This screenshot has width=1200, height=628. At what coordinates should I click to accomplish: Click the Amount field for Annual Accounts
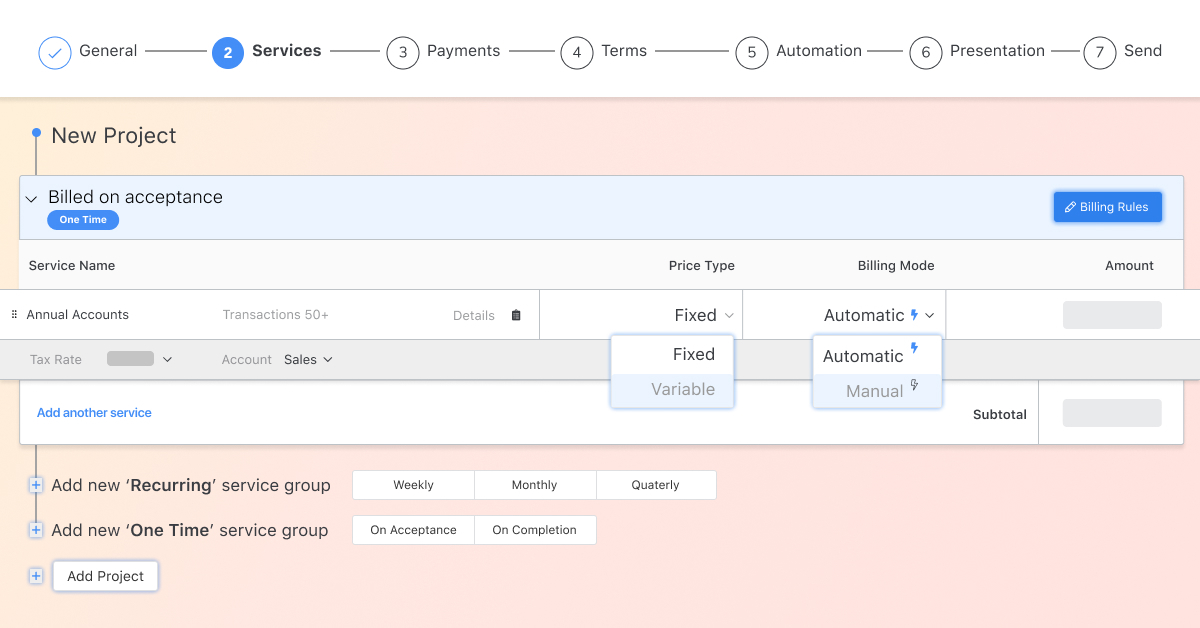pos(1111,315)
